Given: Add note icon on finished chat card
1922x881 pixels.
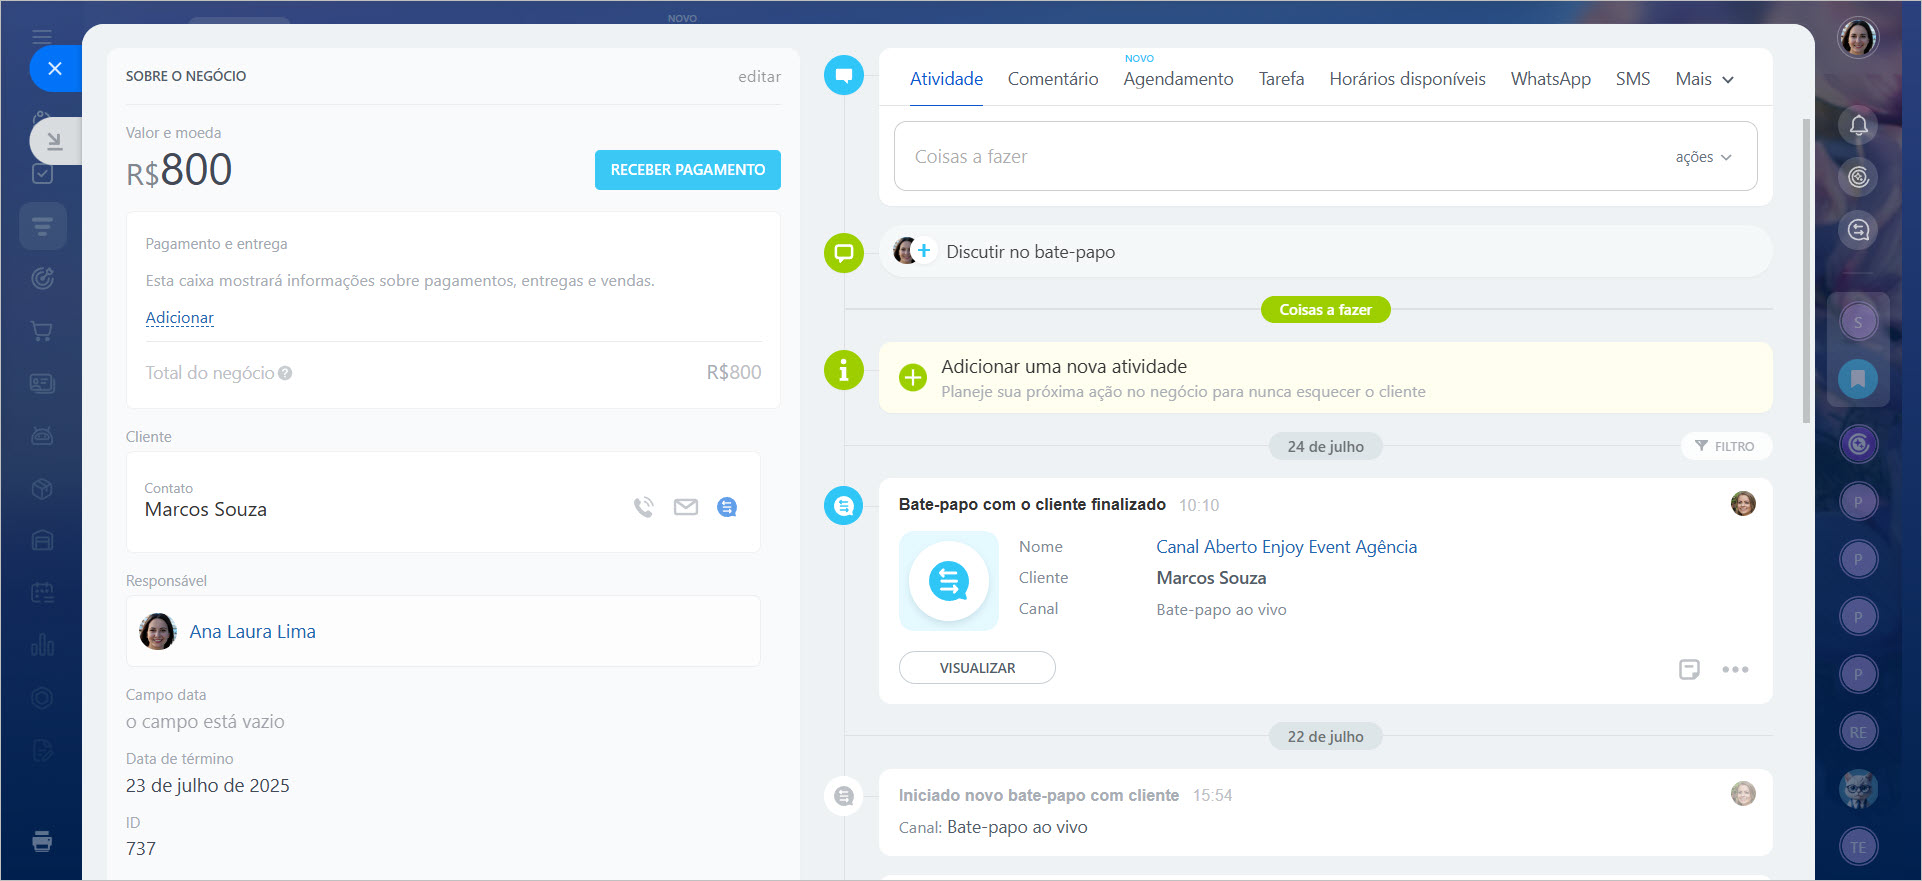Looking at the screenshot, I should (x=1689, y=669).
